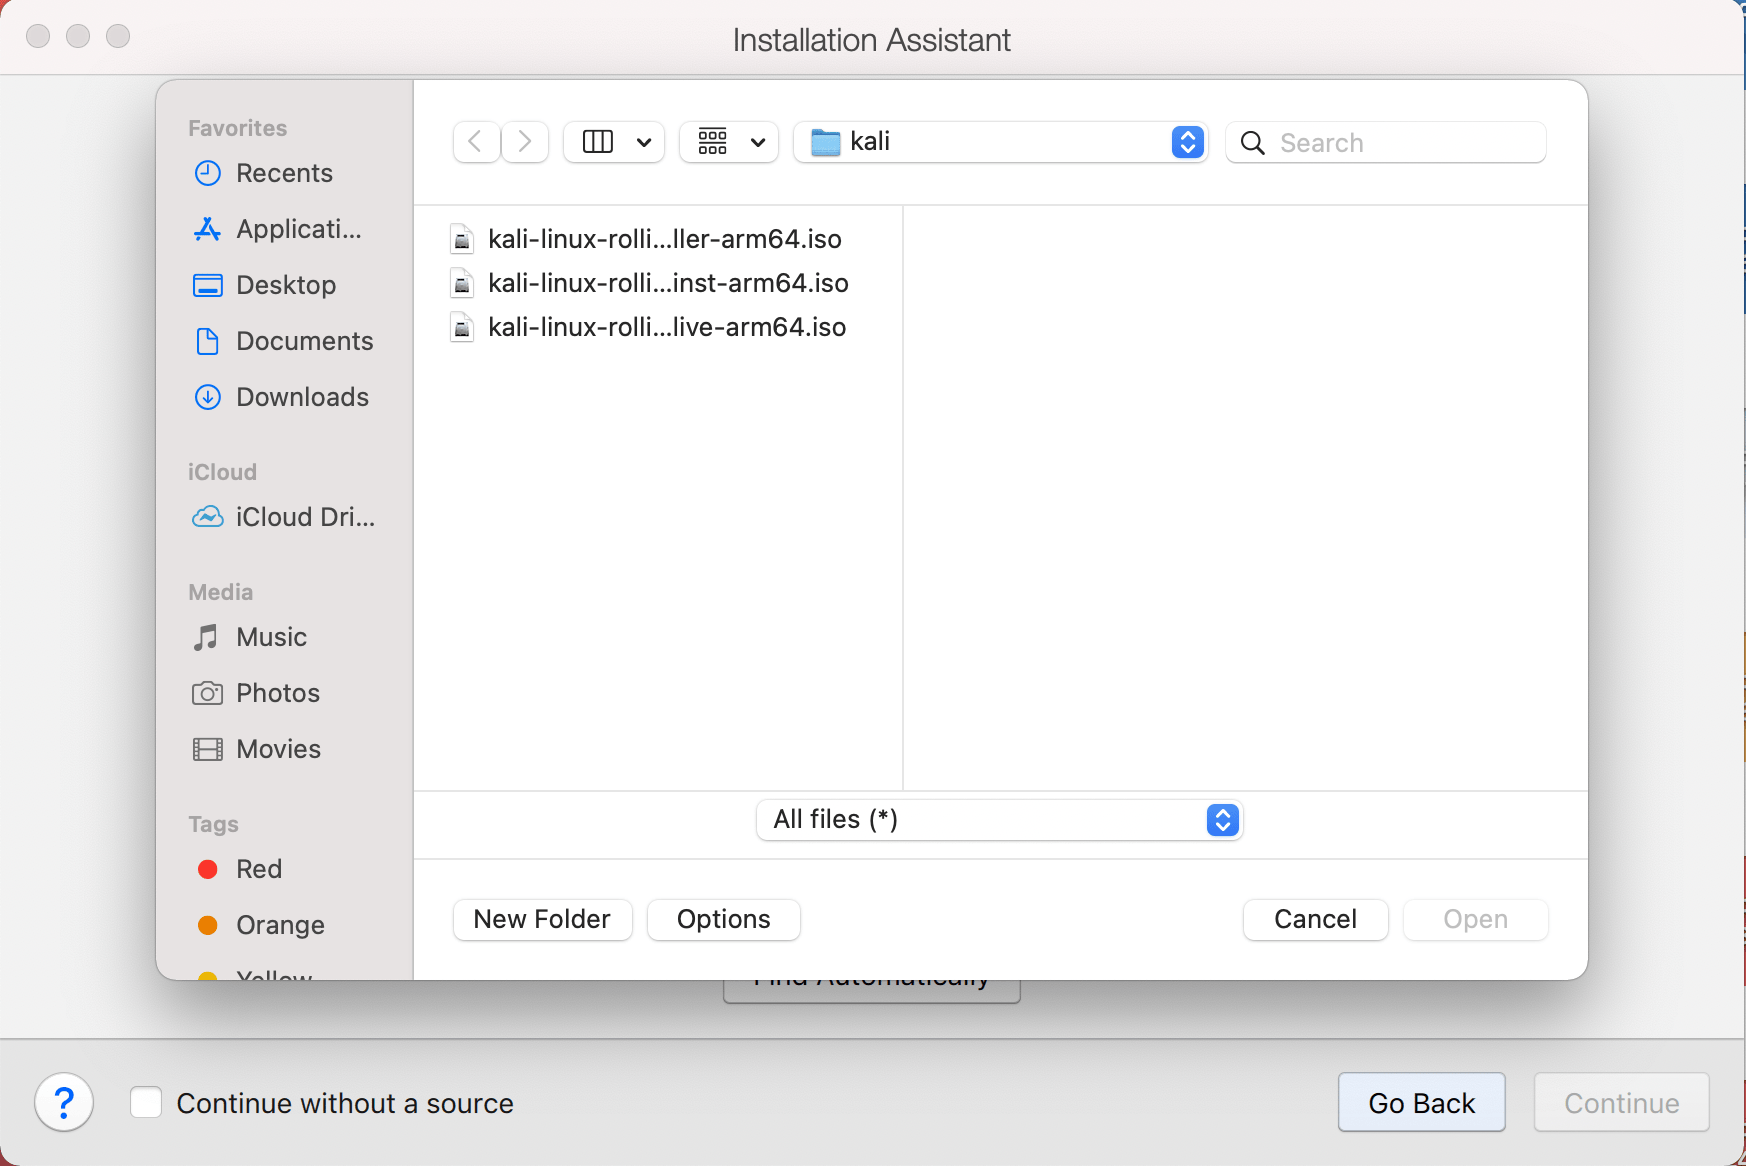Open the kali folder path popup
Screen dimensions: 1746x1166
coord(1000,142)
